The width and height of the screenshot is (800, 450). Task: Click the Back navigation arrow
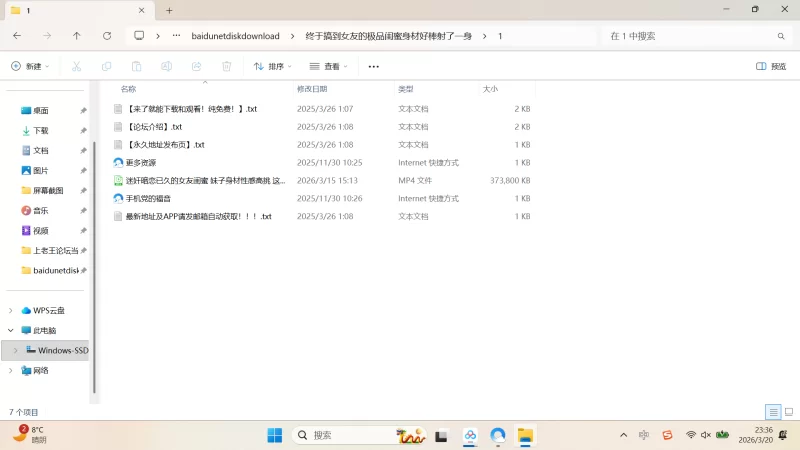[17, 35]
